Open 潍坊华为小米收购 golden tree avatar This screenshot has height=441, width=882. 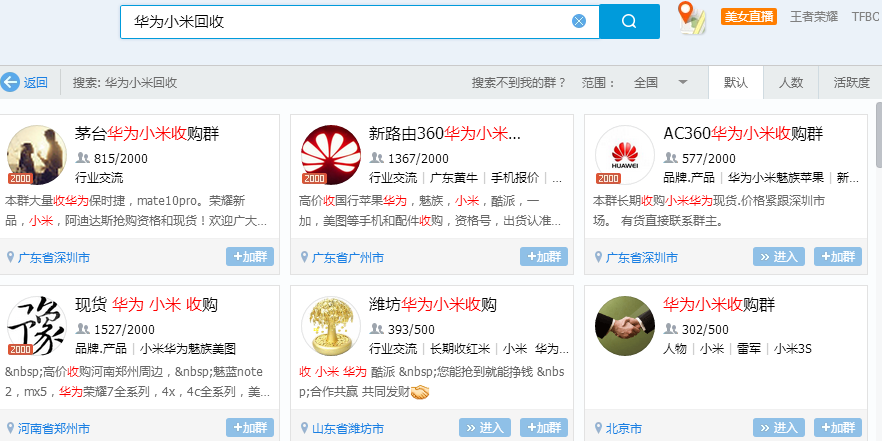click(331, 326)
